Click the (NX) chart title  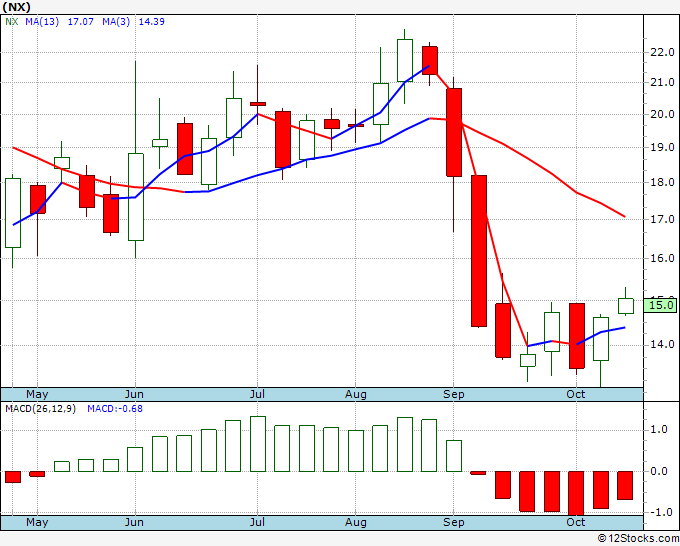16,7
